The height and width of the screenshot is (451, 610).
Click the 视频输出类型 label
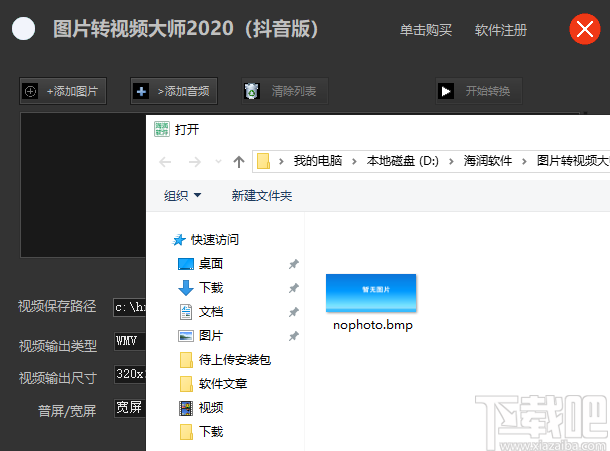(x=58, y=346)
